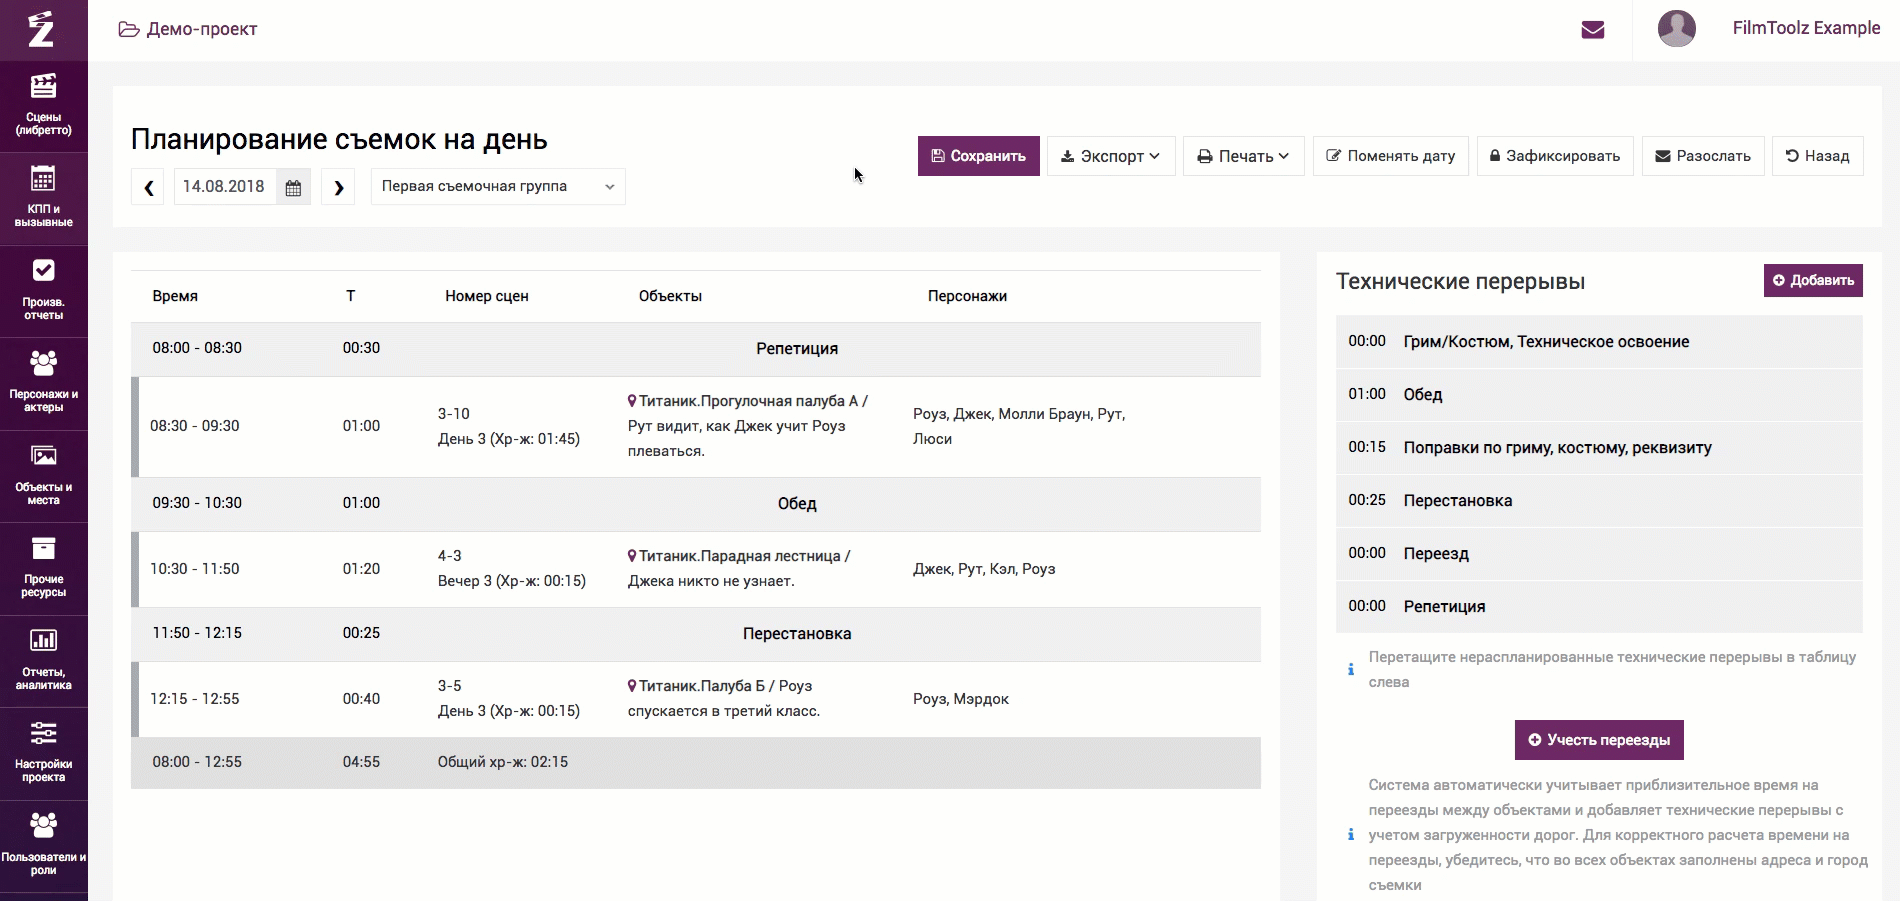Screen dimensions: 1900x901
Task: Click the characters cell Роуз, Мэрдок
Action: tap(961, 699)
